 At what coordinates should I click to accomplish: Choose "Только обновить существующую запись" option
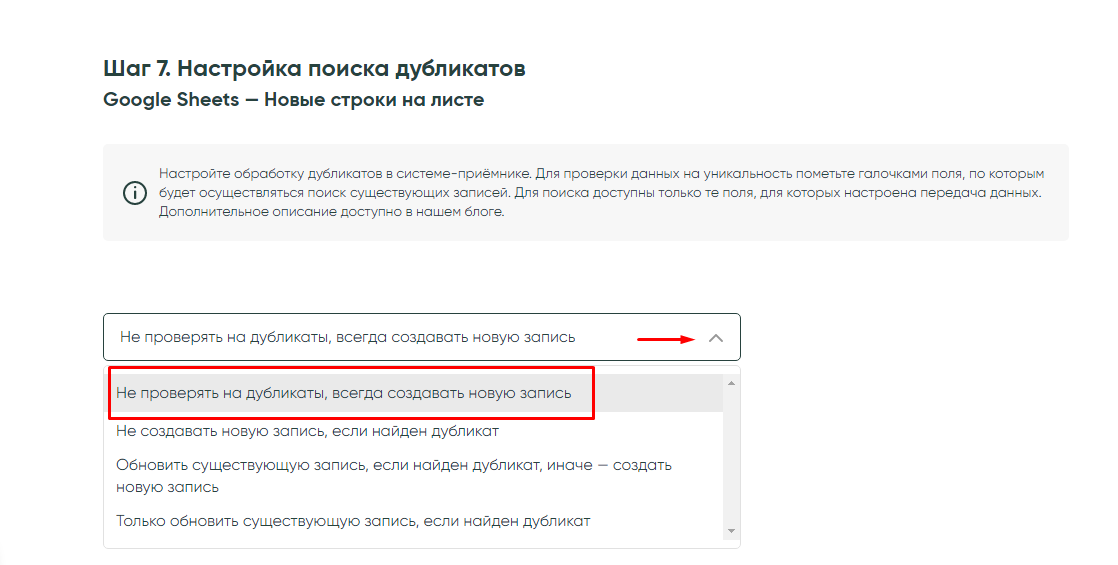click(x=353, y=521)
